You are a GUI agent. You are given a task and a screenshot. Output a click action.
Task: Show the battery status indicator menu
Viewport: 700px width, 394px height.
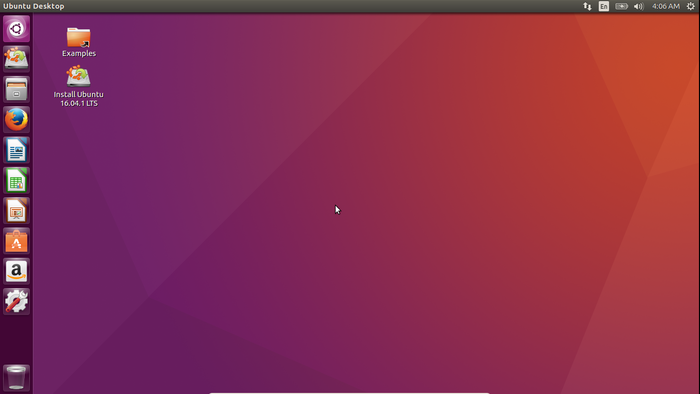click(x=621, y=6)
